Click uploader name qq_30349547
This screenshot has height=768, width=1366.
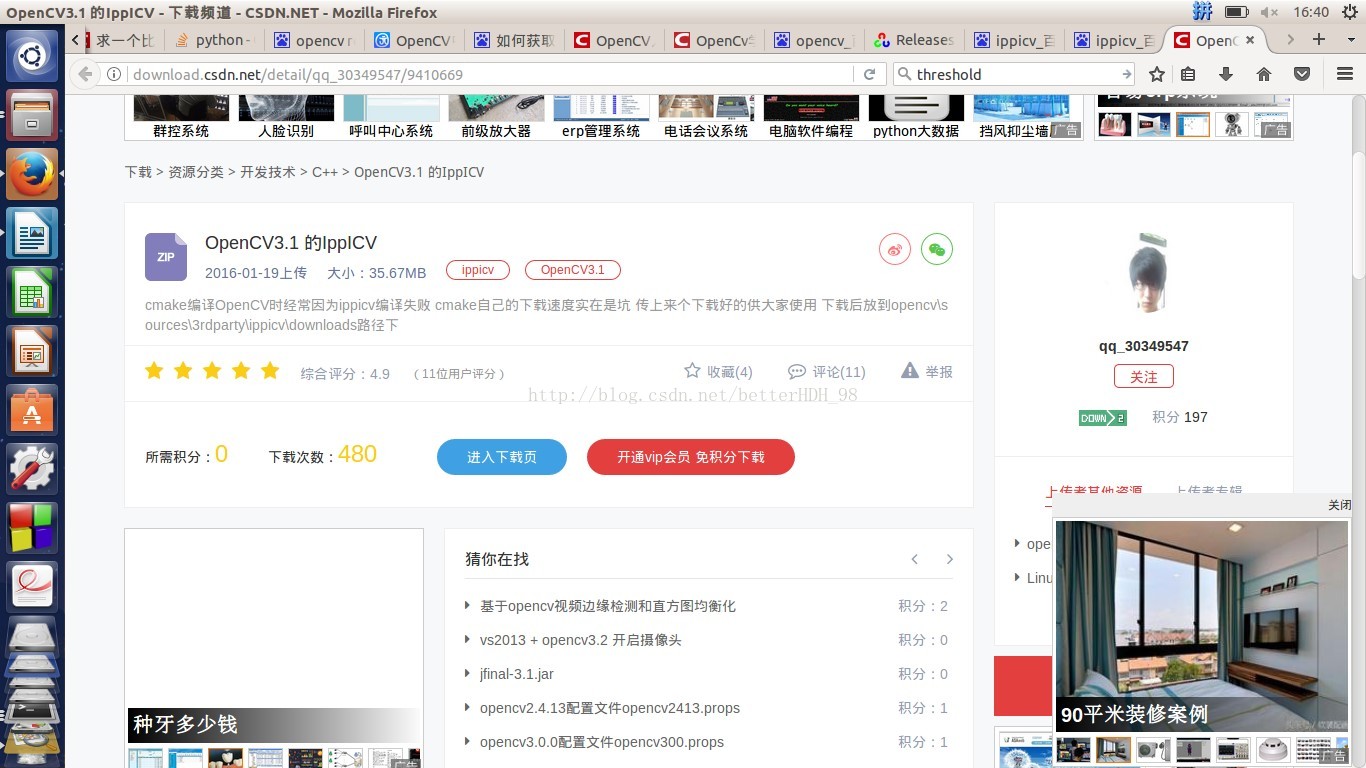click(1144, 346)
